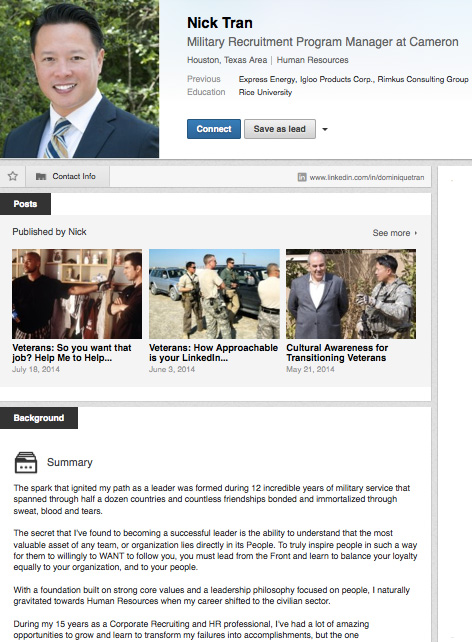The width and height of the screenshot is (472, 642).
Task: Click the Save as lead button
Action: click(x=280, y=129)
